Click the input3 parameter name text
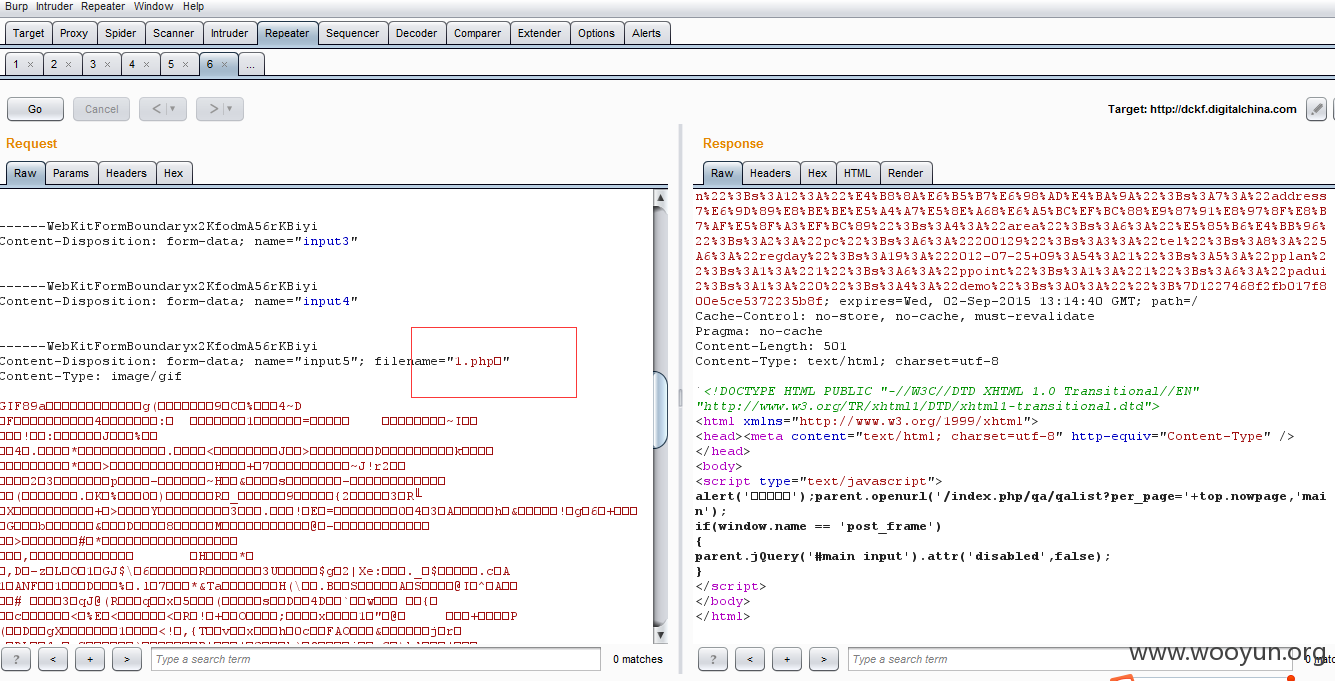This screenshot has height=681, width=1335. [326, 241]
